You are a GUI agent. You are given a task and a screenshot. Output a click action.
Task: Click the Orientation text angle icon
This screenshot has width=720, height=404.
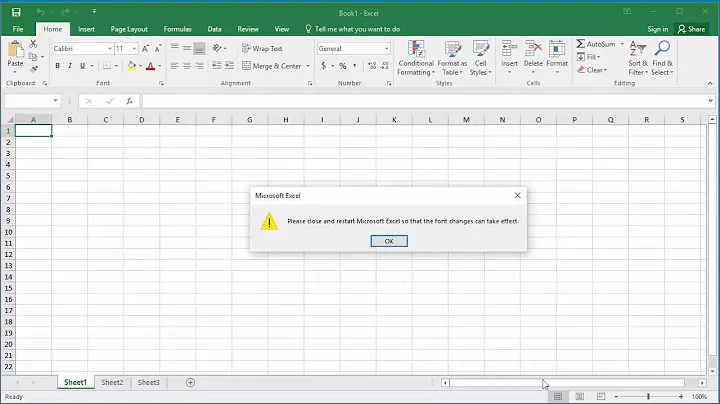(x=217, y=48)
